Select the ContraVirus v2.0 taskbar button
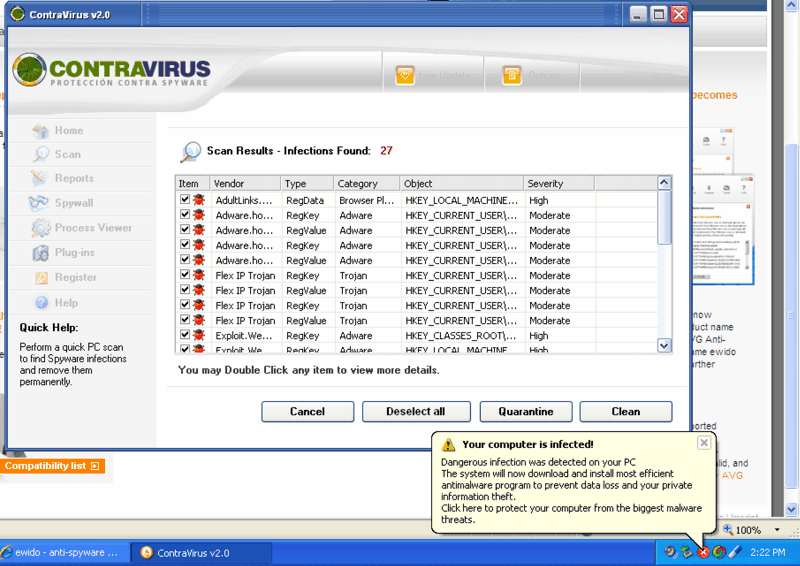This screenshot has width=800, height=566. pyautogui.click(x=201, y=553)
